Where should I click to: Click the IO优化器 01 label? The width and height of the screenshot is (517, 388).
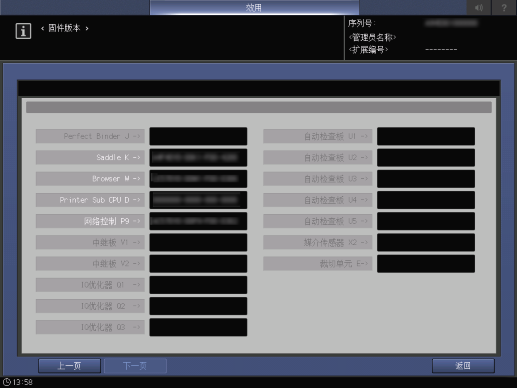90,285
